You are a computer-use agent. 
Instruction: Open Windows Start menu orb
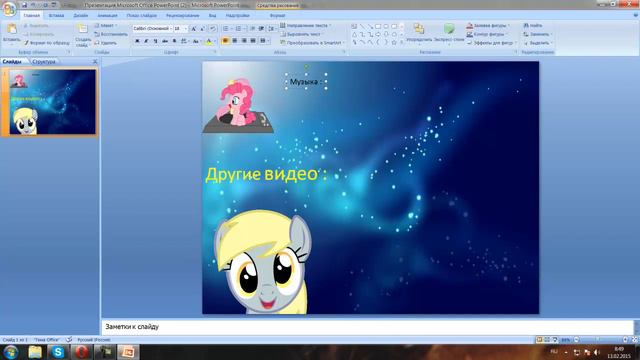[x=11, y=352]
